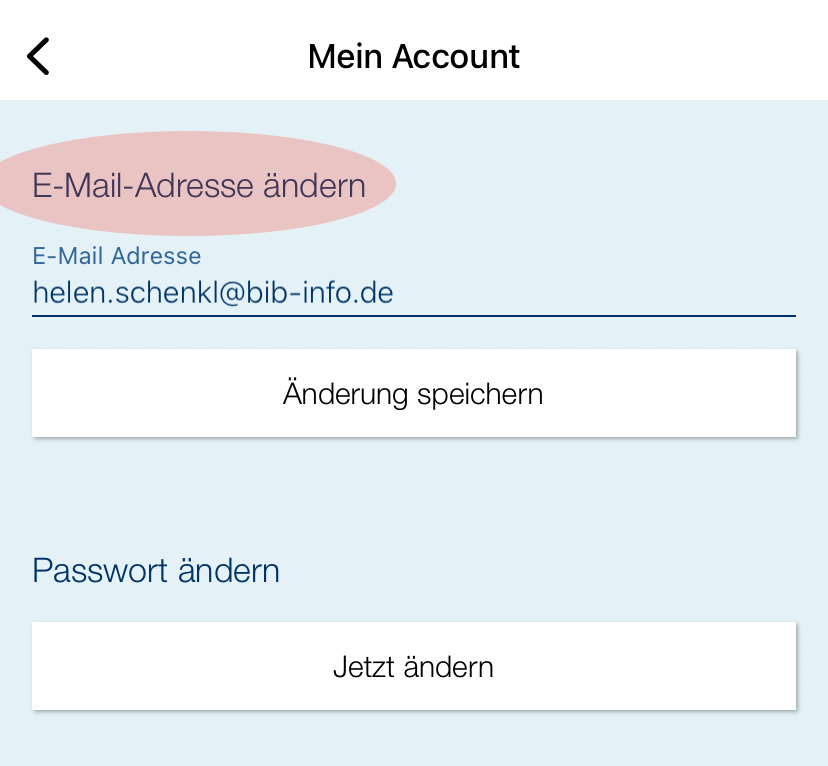Tap the Jetzt ändern button
This screenshot has width=828, height=766.
[x=413, y=666]
